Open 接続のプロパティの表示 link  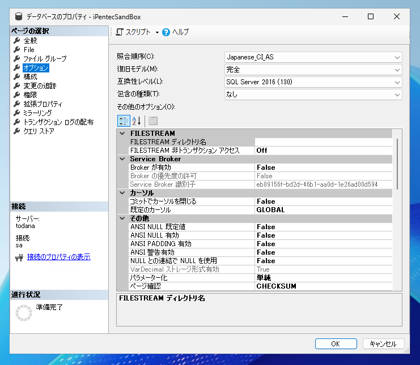(59, 257)
